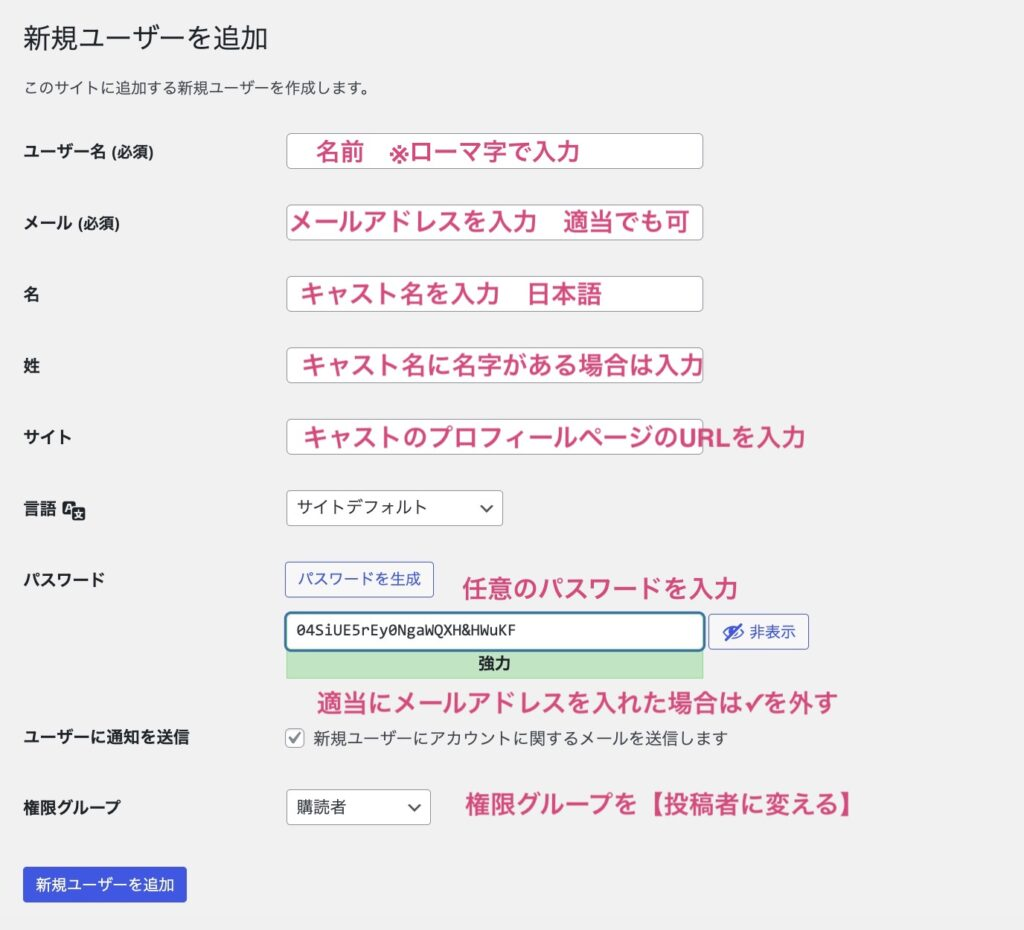Viewport: 1024px width, 930px height.
Task: Click the 権限グループ field label
Action: [x=71, y=807]
